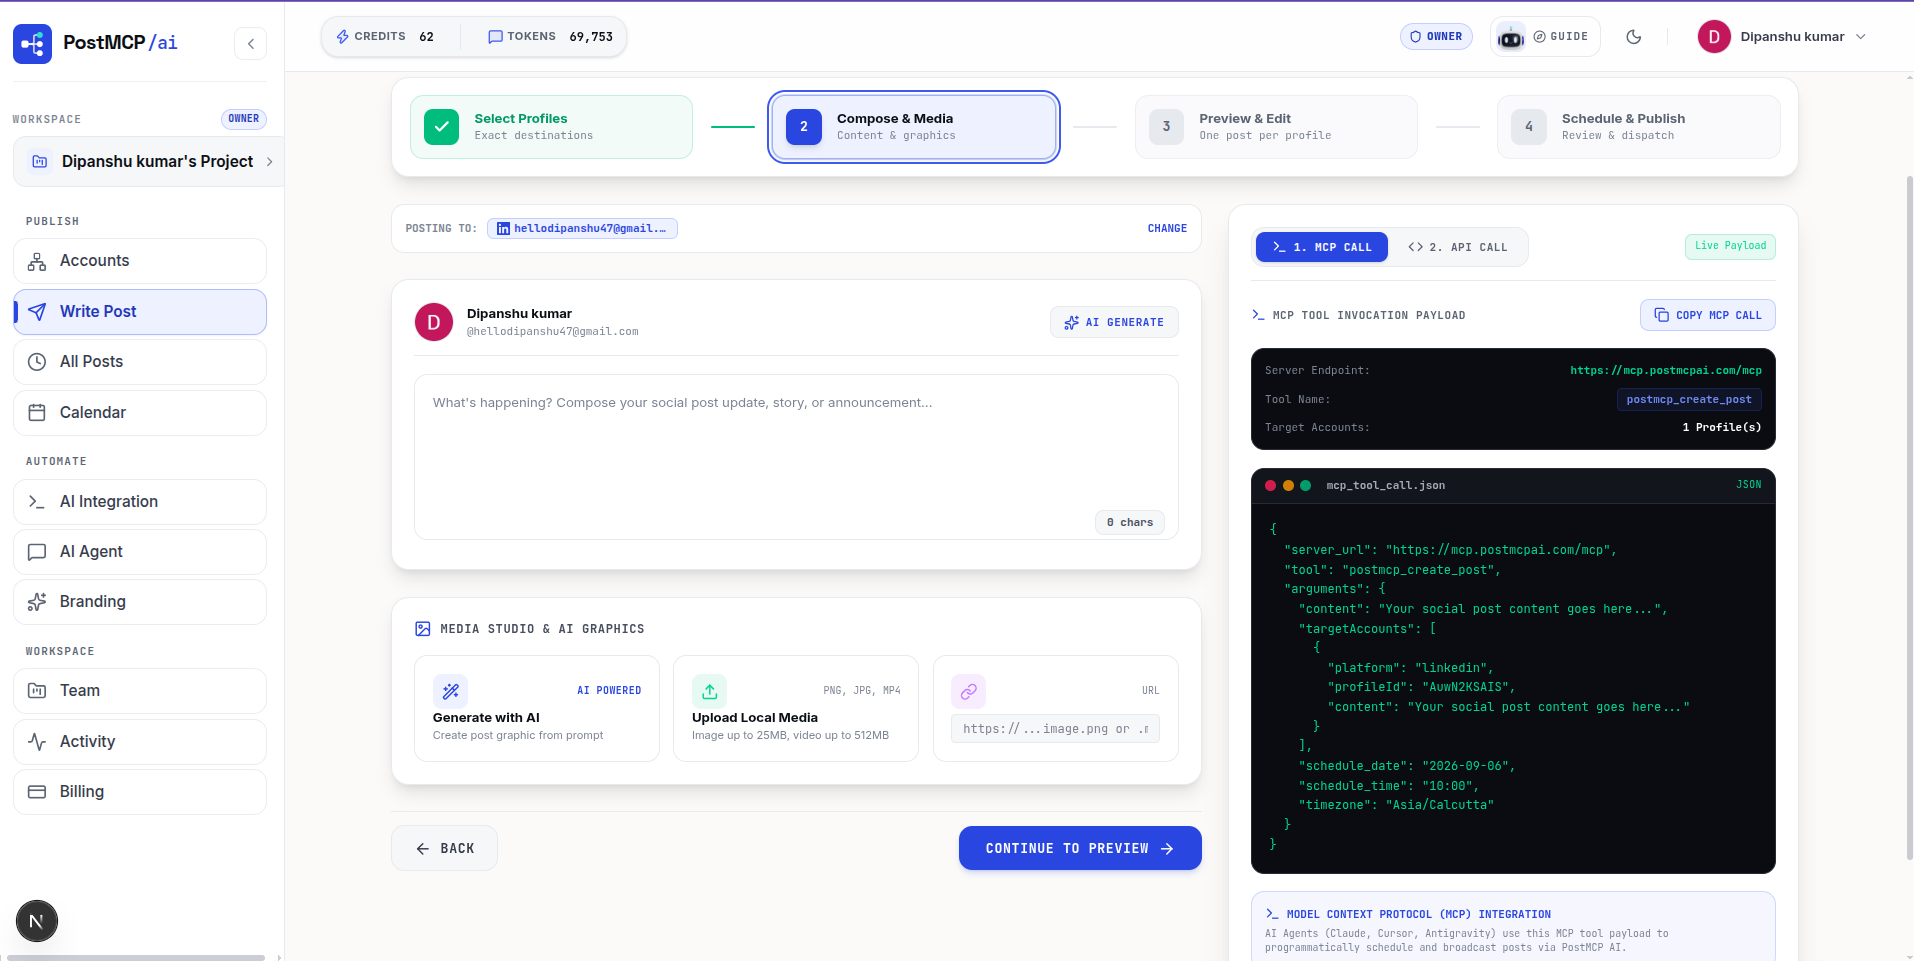Open Generate with AI media card
The image size is (1914, 961).
[537, 709]
